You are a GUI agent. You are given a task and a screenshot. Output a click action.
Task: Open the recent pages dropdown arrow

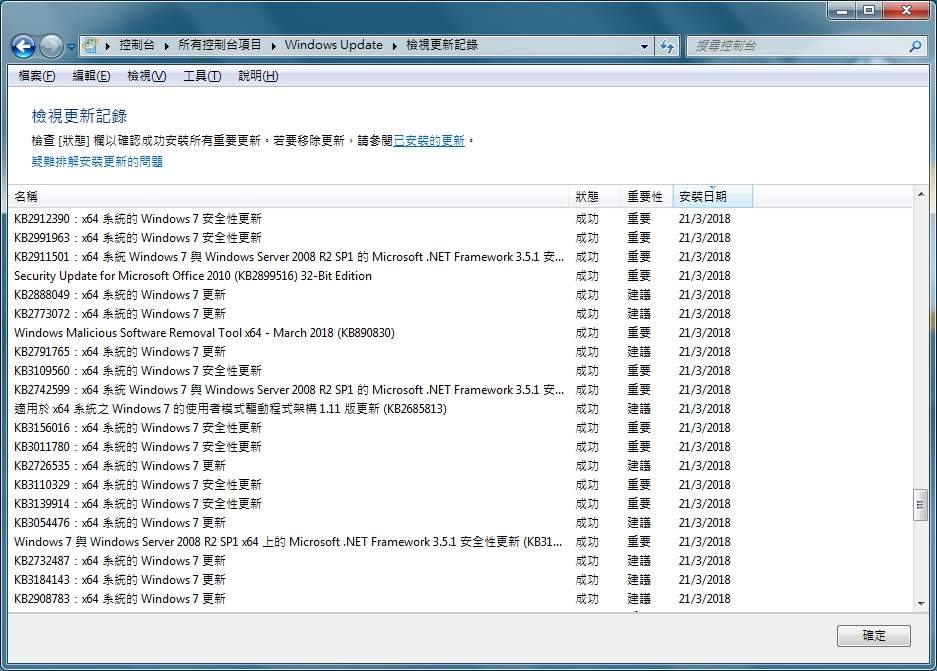71,47
